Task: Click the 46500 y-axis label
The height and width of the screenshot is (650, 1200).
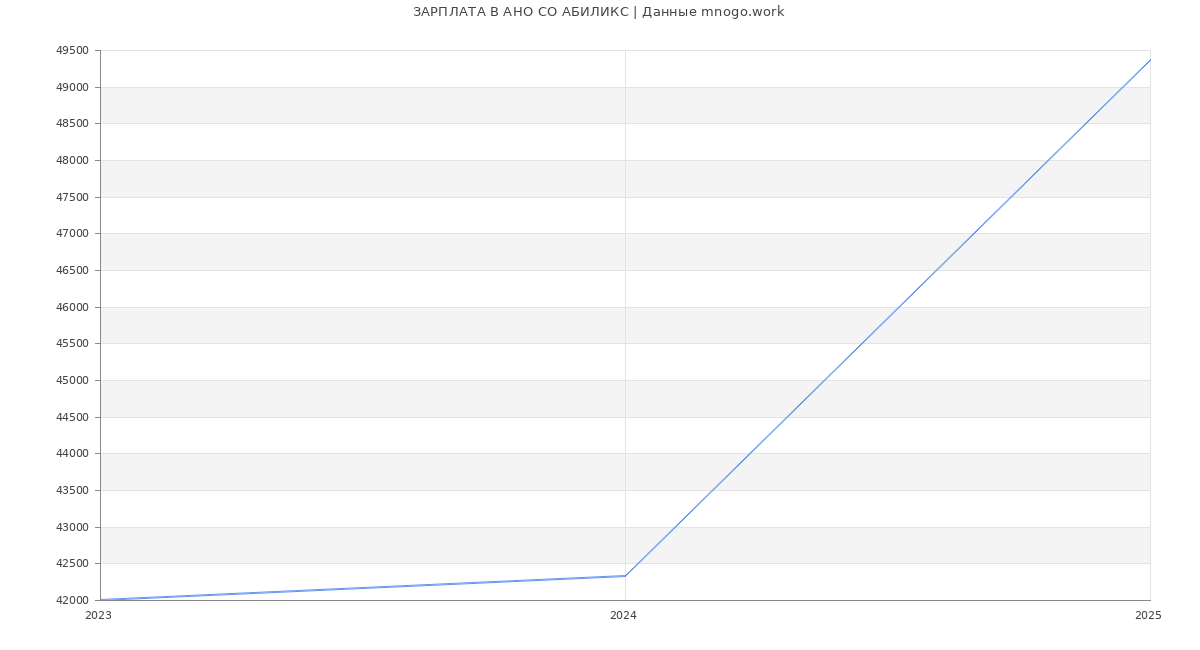Action: pyautogui.click(x=72, y=271)
